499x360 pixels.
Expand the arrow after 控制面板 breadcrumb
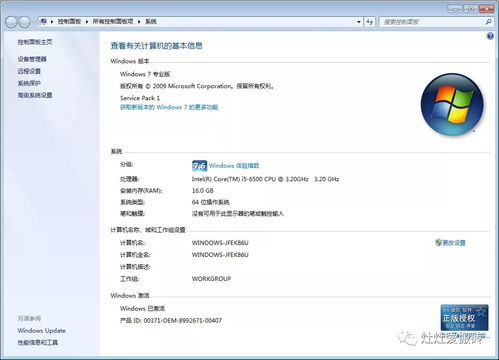pos(87,22)
